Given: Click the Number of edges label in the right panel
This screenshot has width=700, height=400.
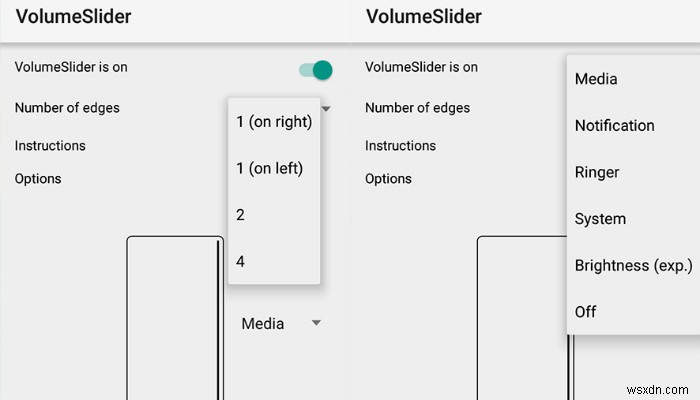Looking at the screenshot, I should pos(417,108).
